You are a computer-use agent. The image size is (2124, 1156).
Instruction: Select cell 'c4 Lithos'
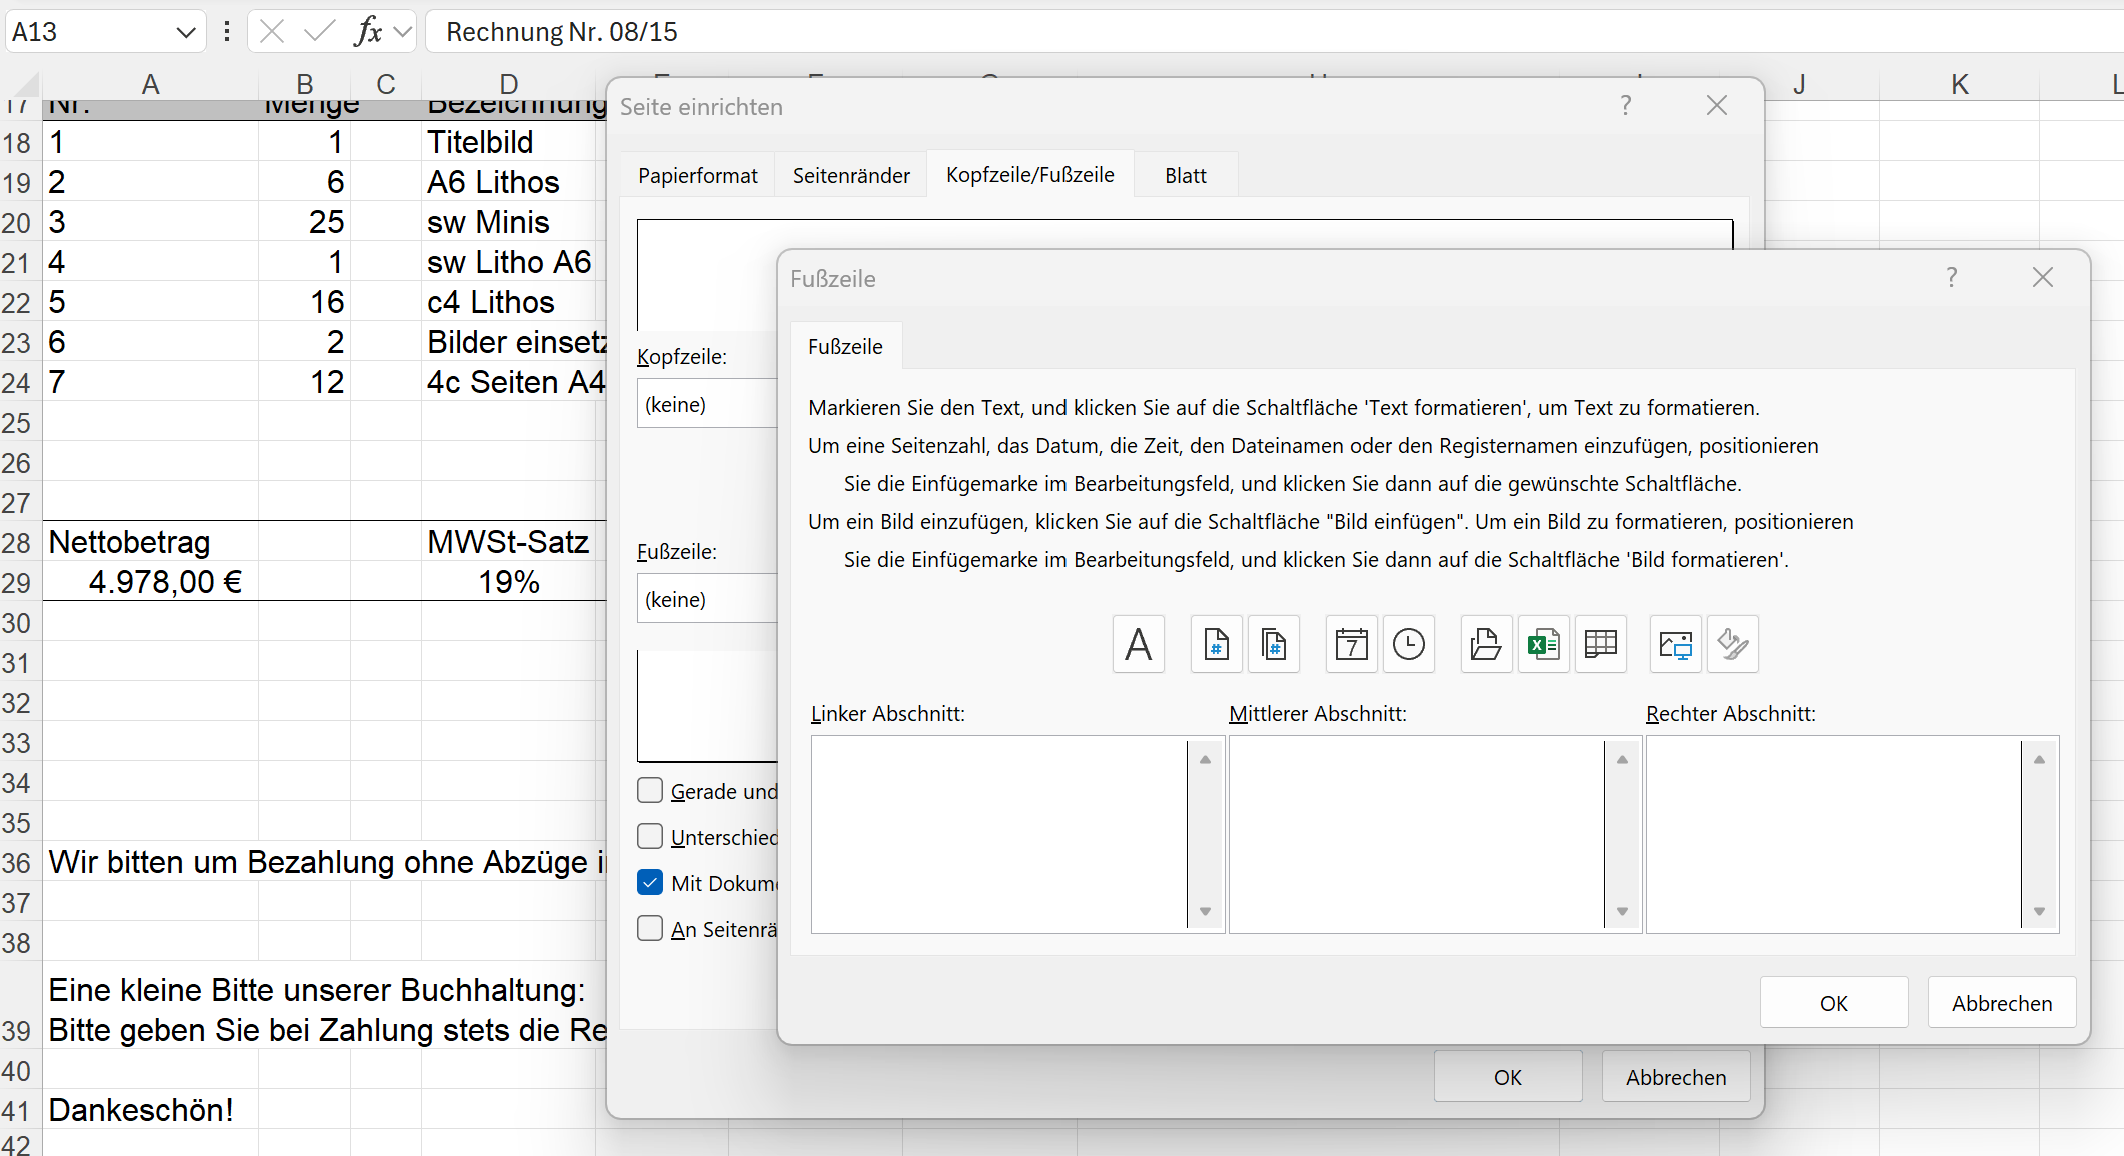pyautogui.click(x=508, y=302)
